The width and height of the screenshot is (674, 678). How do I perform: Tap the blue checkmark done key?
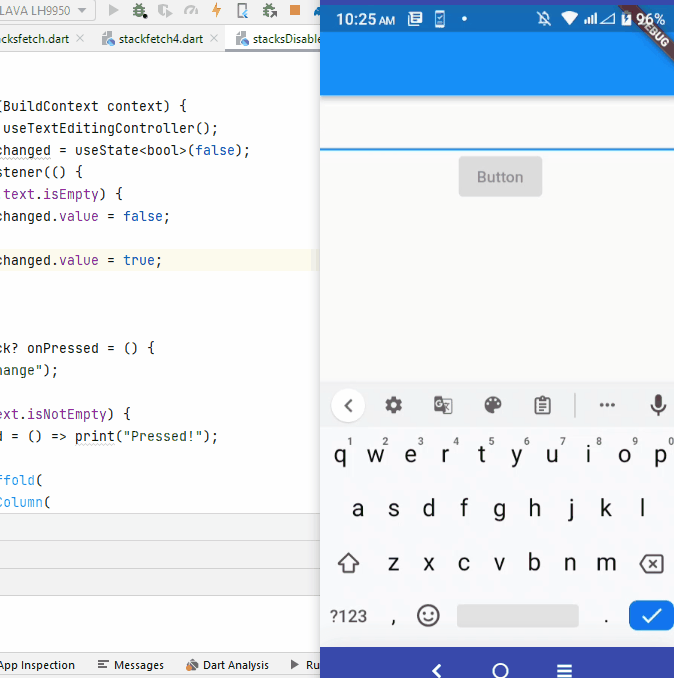(x=651, y=615)
